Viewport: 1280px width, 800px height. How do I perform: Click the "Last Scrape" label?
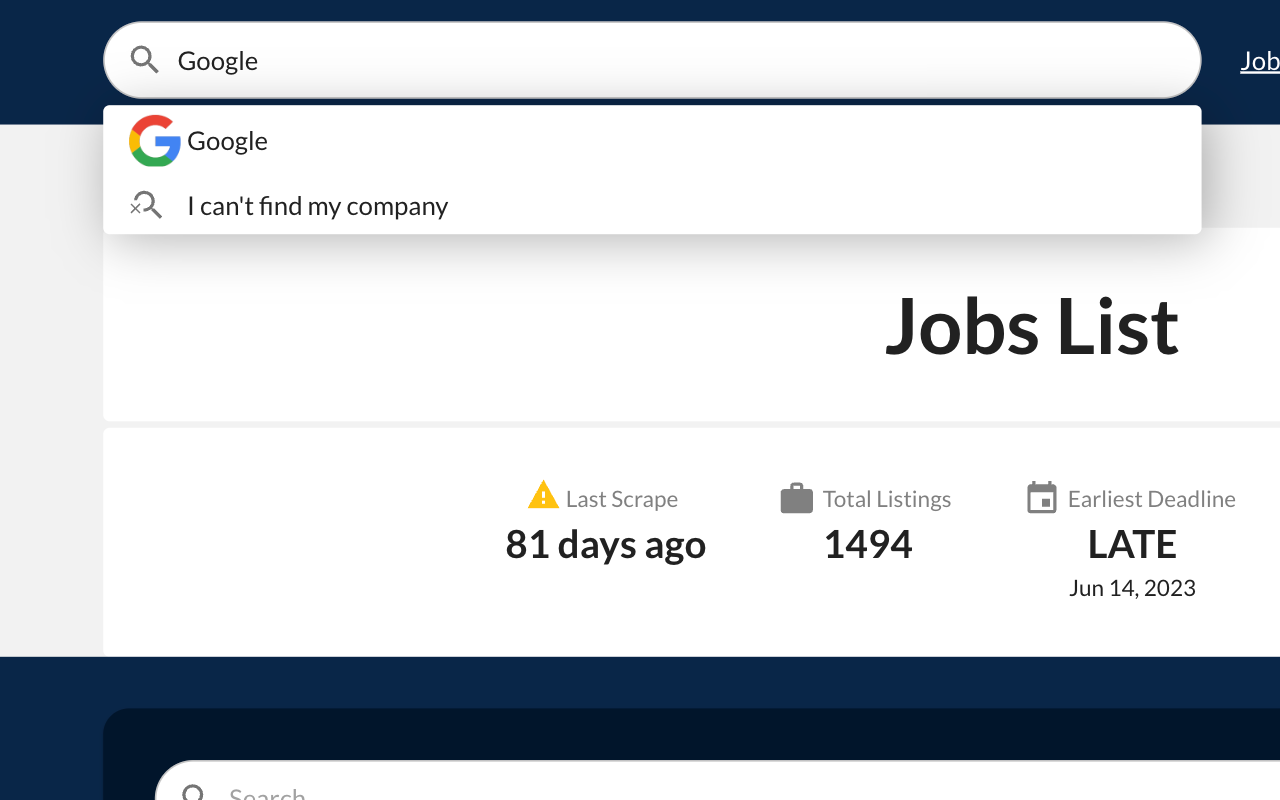[622, 499]
